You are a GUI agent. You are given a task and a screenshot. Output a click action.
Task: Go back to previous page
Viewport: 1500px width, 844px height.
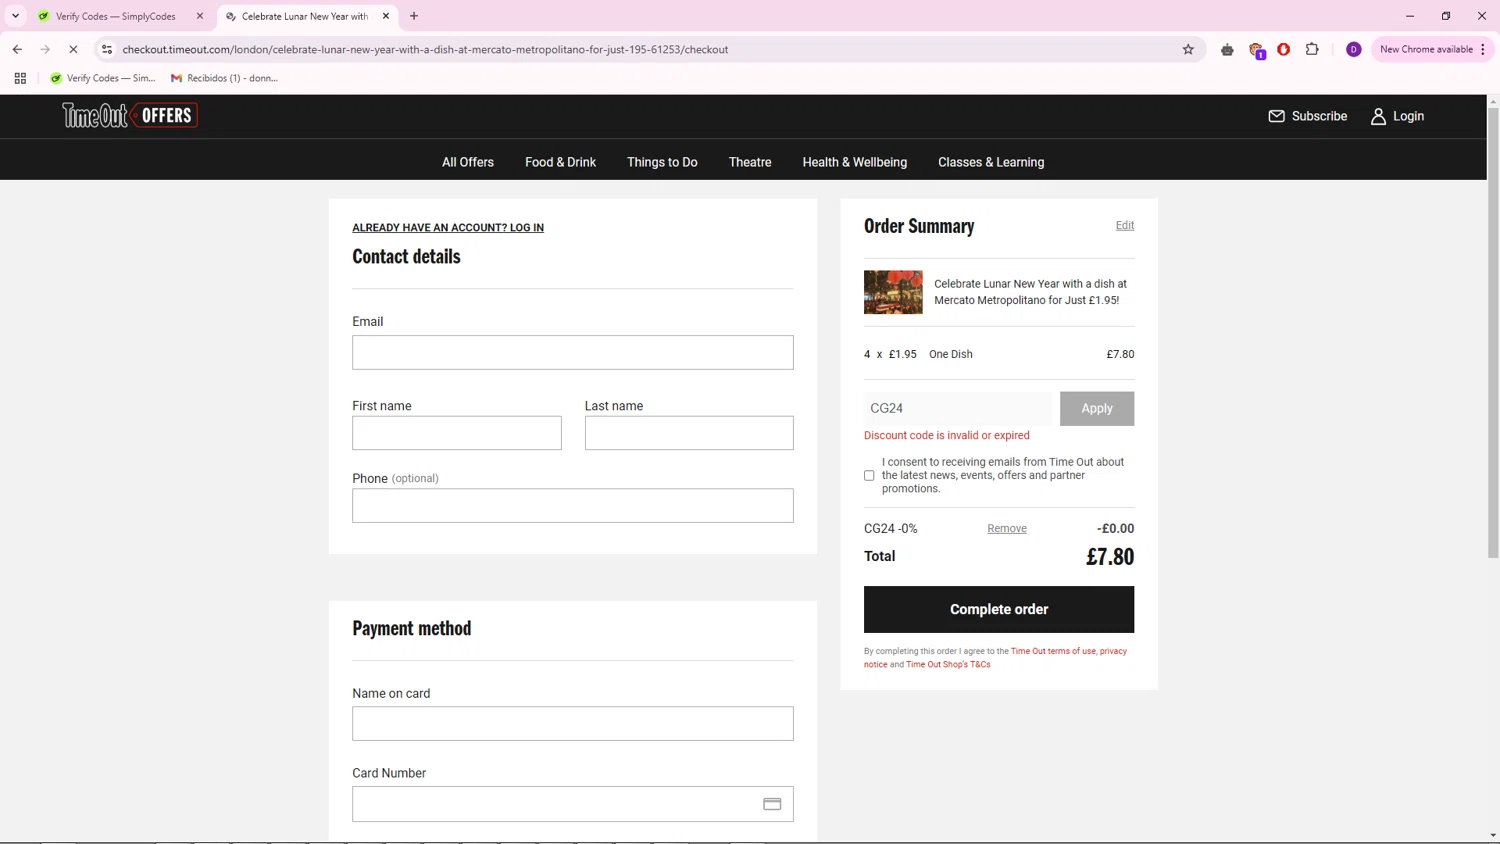pyautogui.click(x=17, y=49)
